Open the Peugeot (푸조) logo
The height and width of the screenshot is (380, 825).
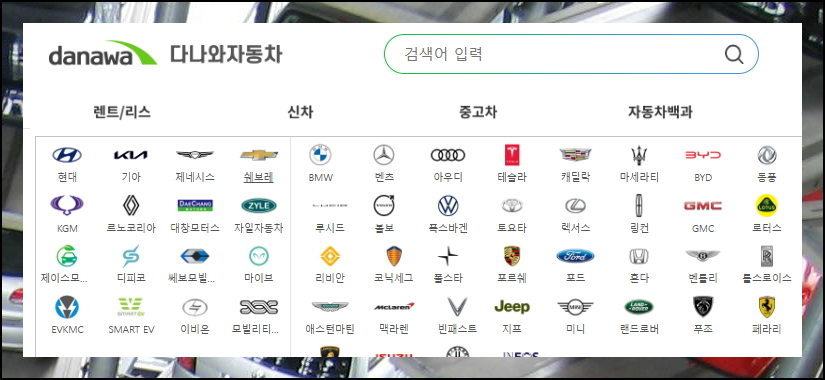pyautogui.click(x=703, y=306)
